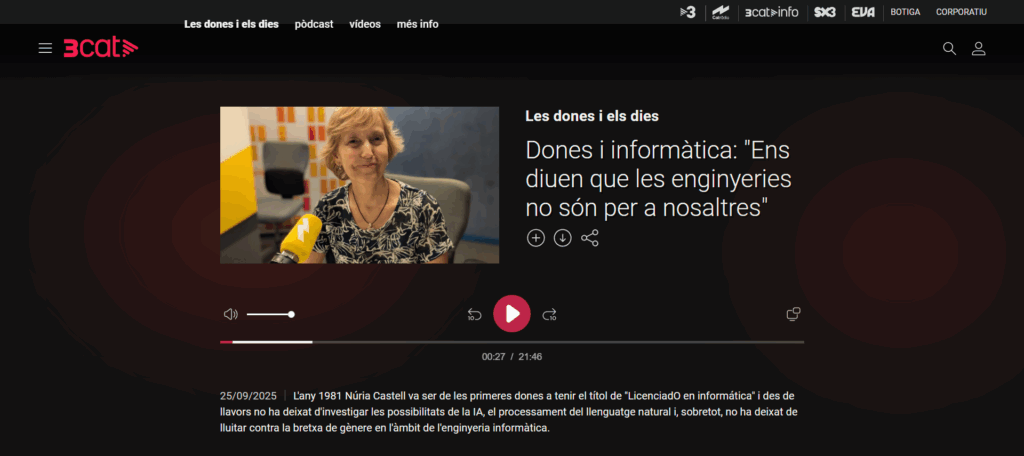Open the search icon
Viewport: 1024px width, 456px height.
(949, 48)
